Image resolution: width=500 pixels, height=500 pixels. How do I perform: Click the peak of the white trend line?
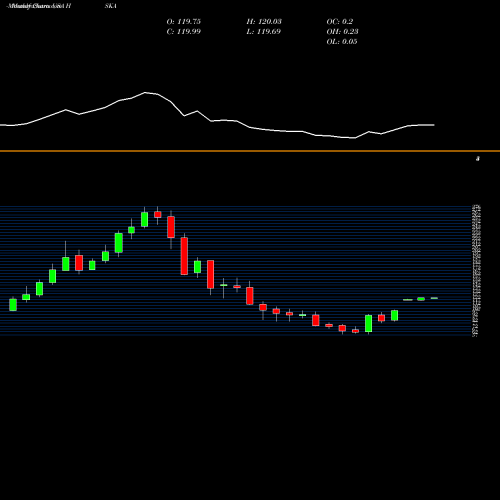[x=146, y=92]
